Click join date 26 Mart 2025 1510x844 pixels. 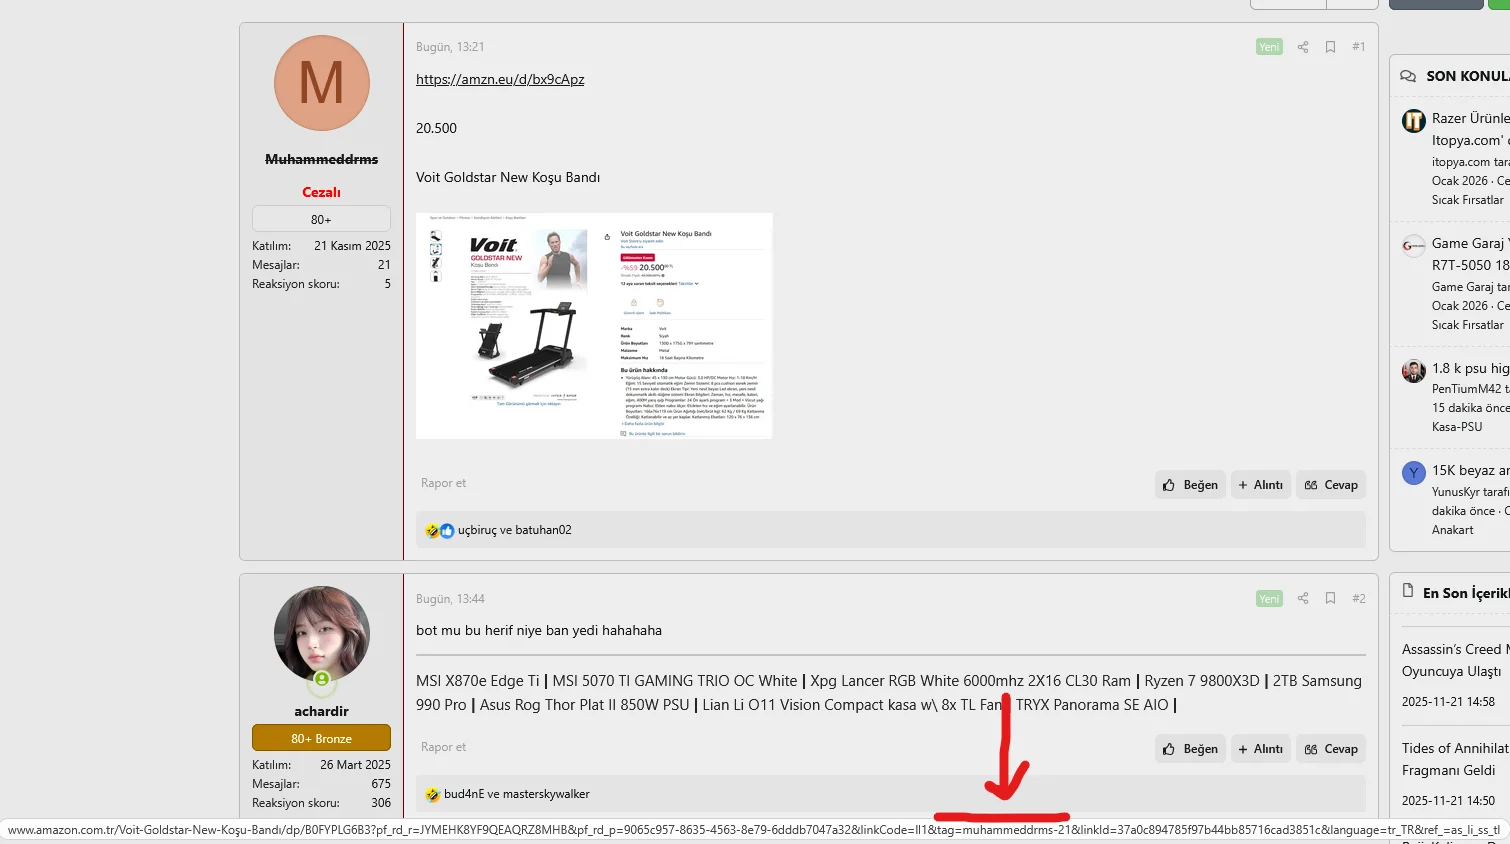click(x=355, y=765)
